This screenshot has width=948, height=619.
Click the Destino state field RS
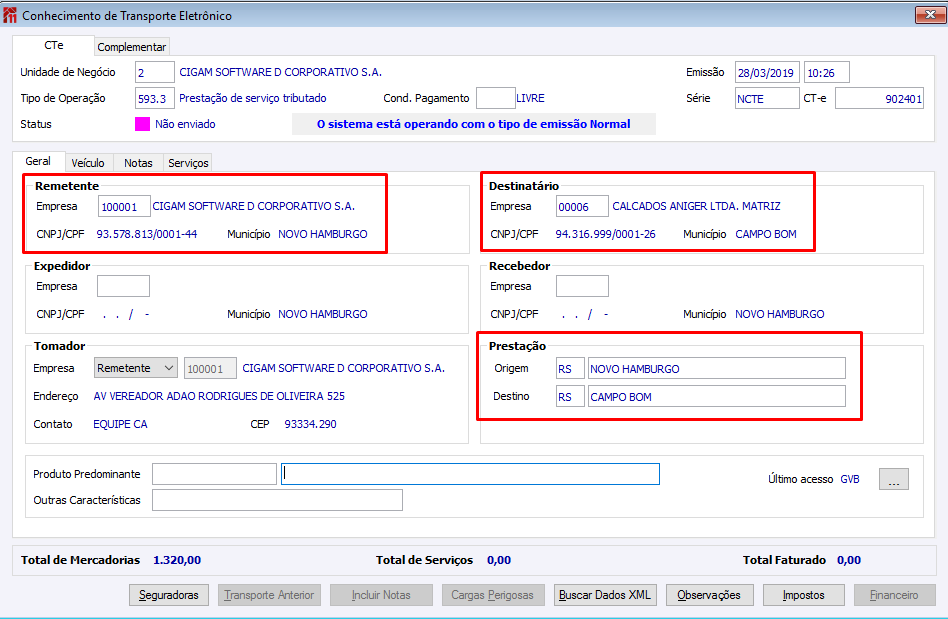coord(570,397)
